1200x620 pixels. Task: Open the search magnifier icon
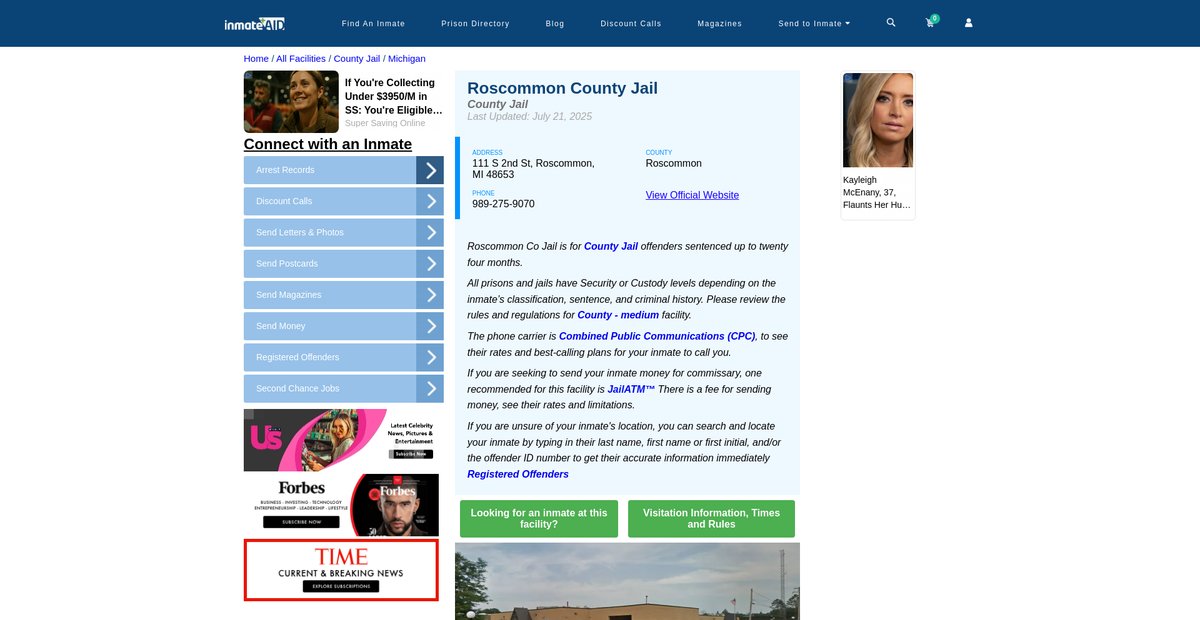pyautogui.click(x=891, y=22)
